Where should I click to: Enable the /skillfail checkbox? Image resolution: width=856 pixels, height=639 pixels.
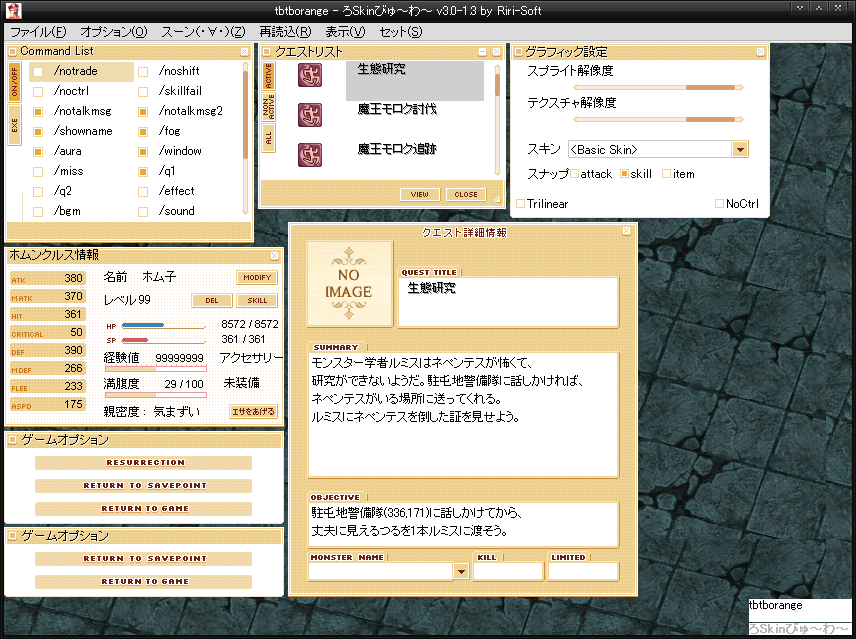point(143,92)
